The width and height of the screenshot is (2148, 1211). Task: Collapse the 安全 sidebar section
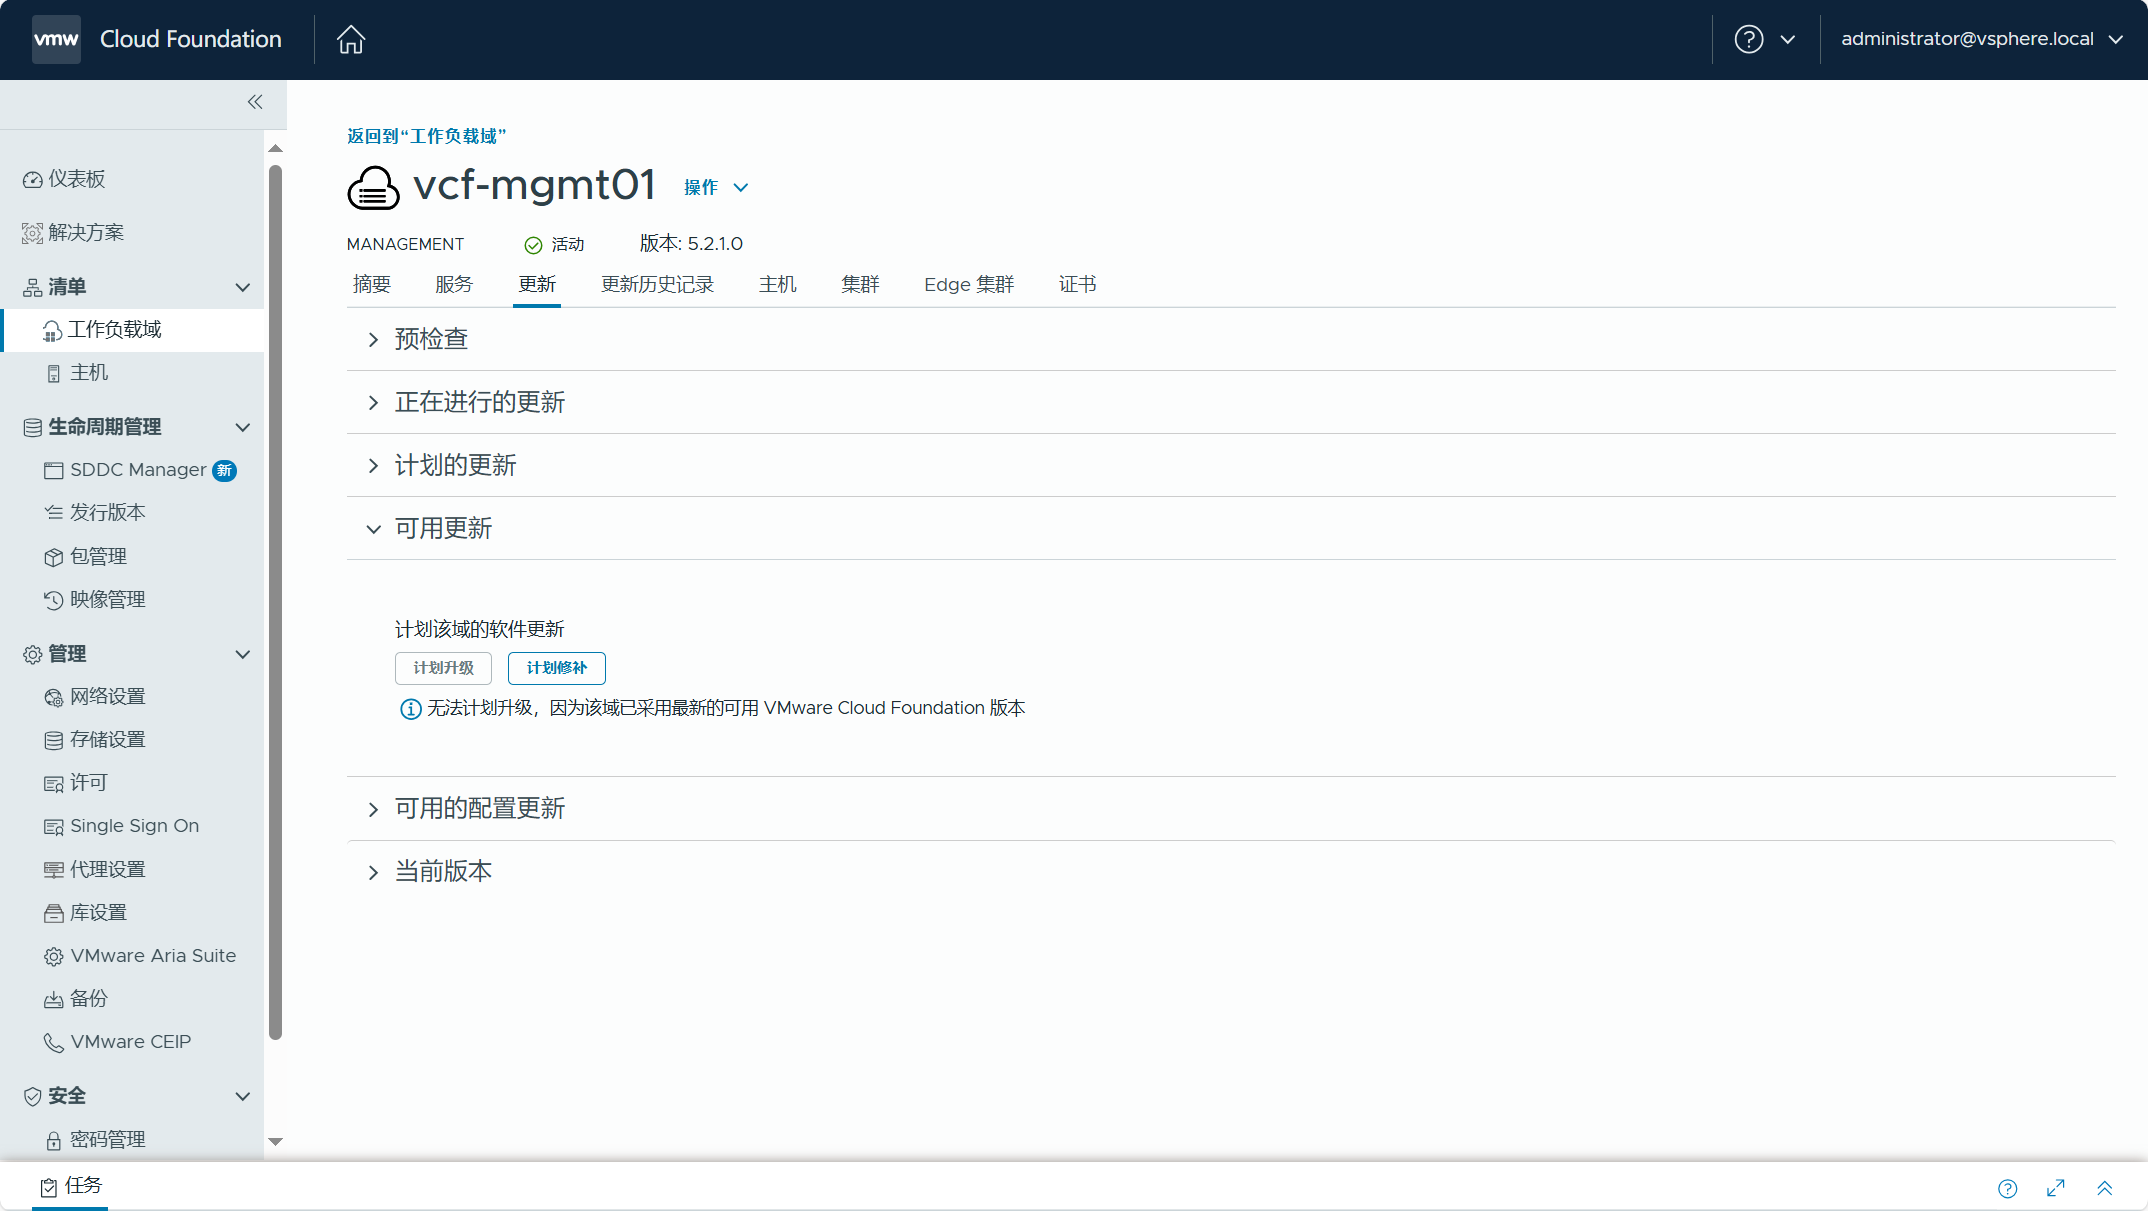click(242, 1097)
